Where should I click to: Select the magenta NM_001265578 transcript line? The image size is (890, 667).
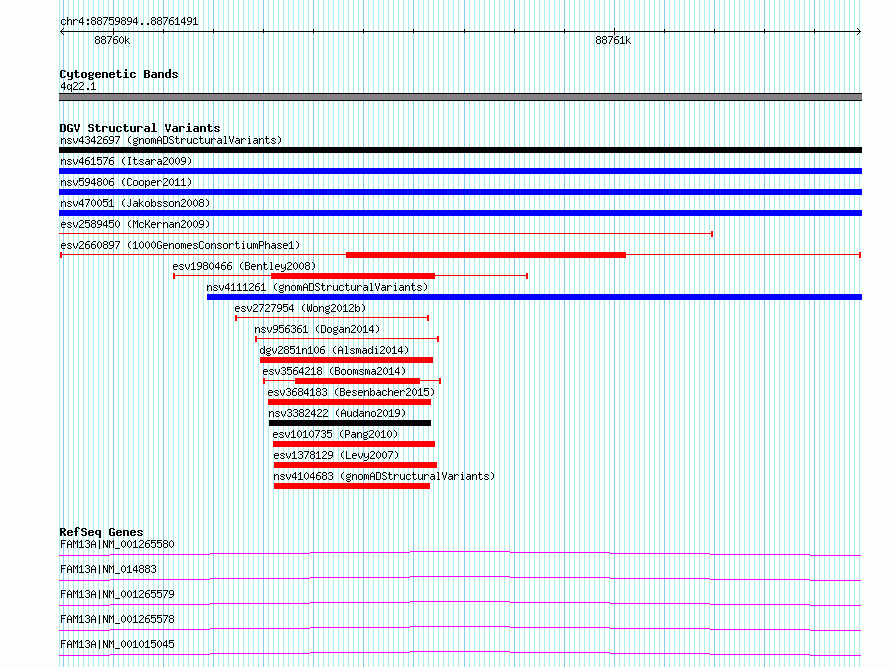[x=460, y=628]
